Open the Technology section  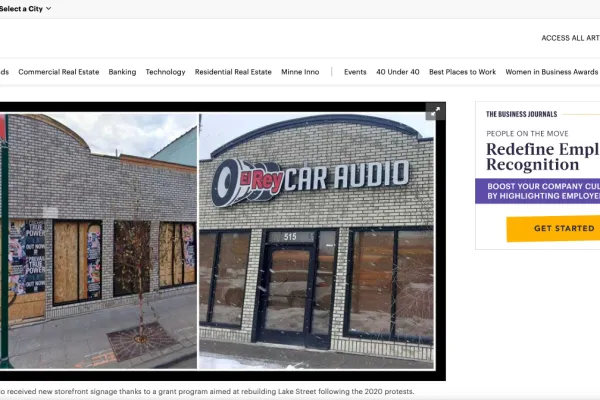(165, 72)
